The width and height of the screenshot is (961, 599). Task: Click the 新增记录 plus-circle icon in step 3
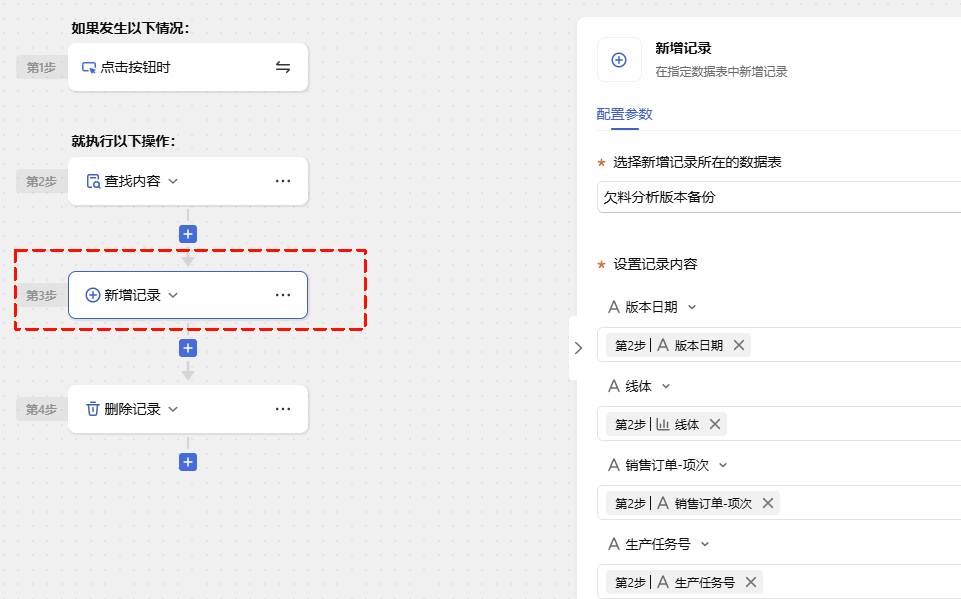click(93, 295)
